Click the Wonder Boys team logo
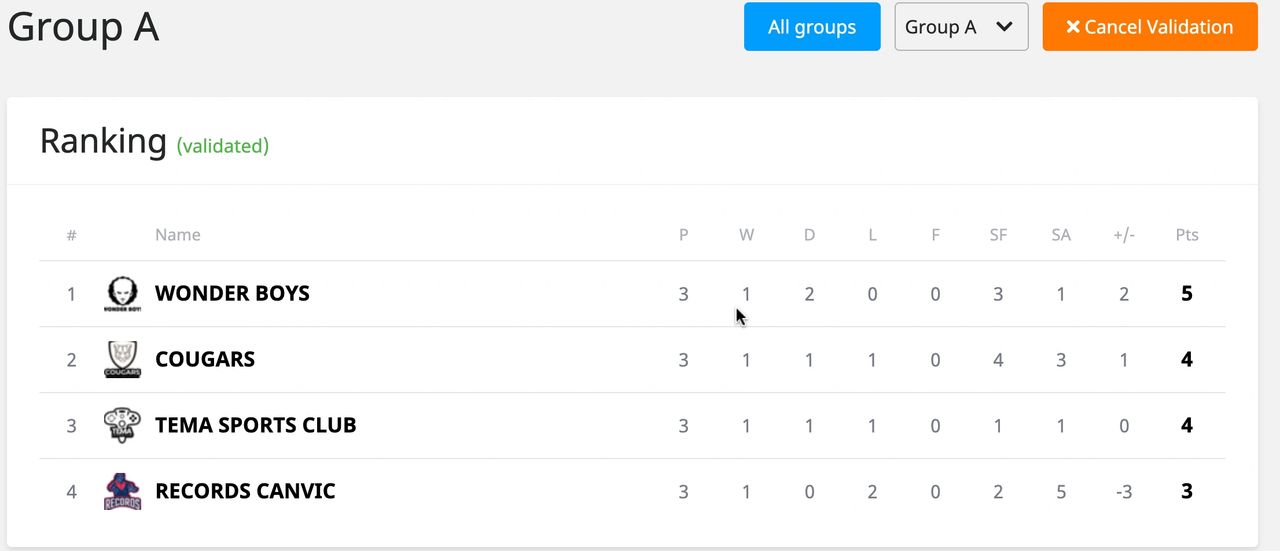The image size is (1280, 551). tap(123, 294)
